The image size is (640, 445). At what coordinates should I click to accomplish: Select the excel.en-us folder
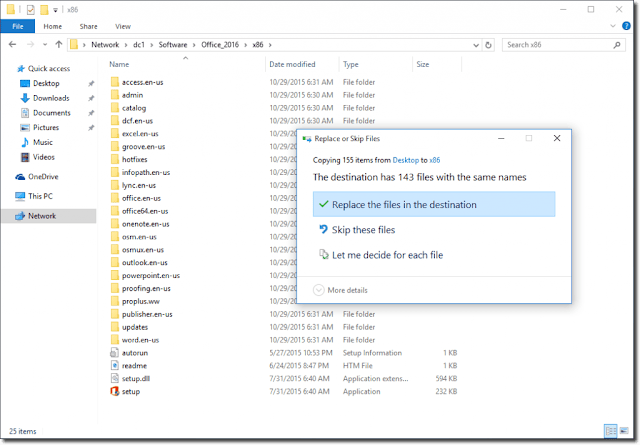[x=140, y=134]
